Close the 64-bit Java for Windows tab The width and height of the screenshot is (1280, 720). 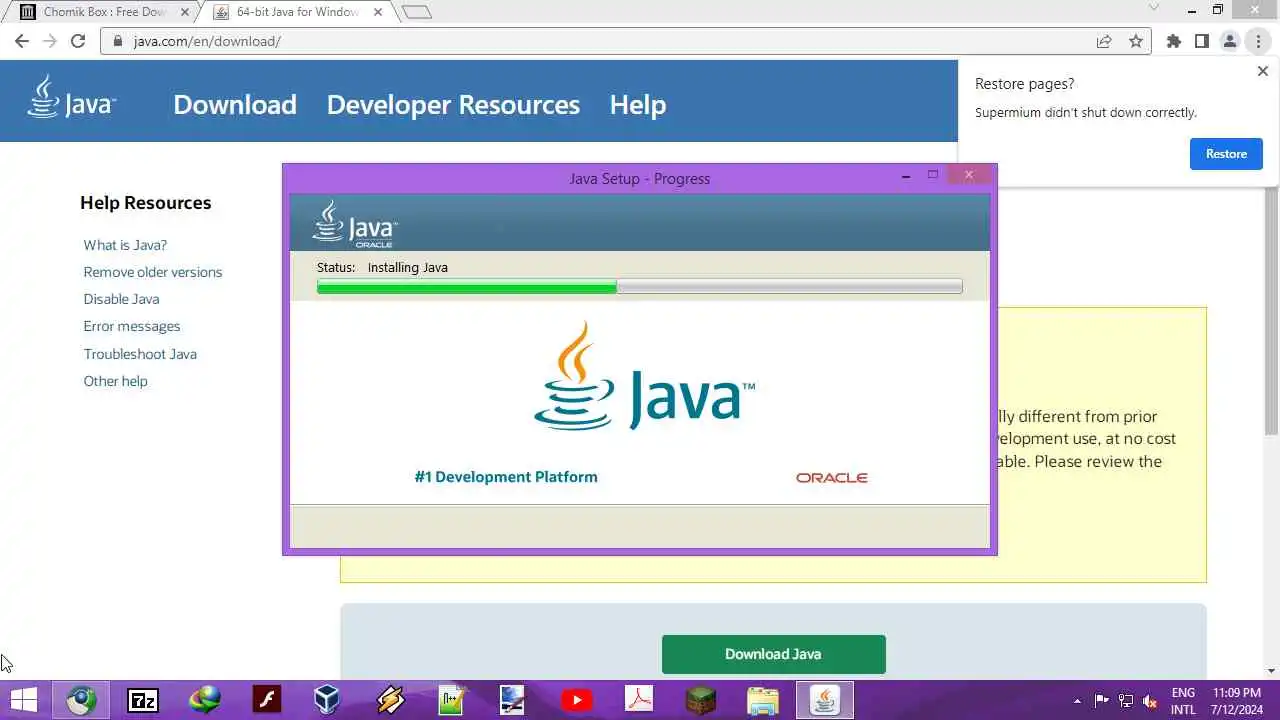coord(380,12)
